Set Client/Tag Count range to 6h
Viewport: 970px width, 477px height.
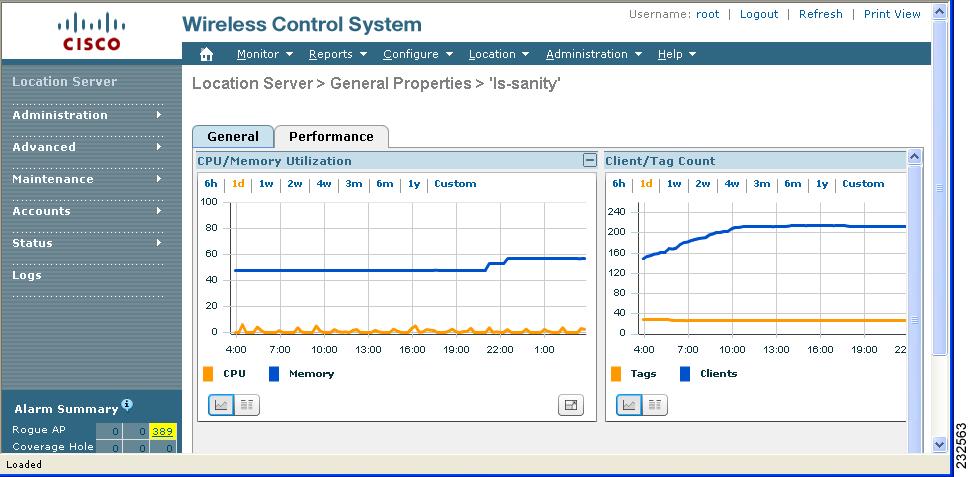coord(619,184)
